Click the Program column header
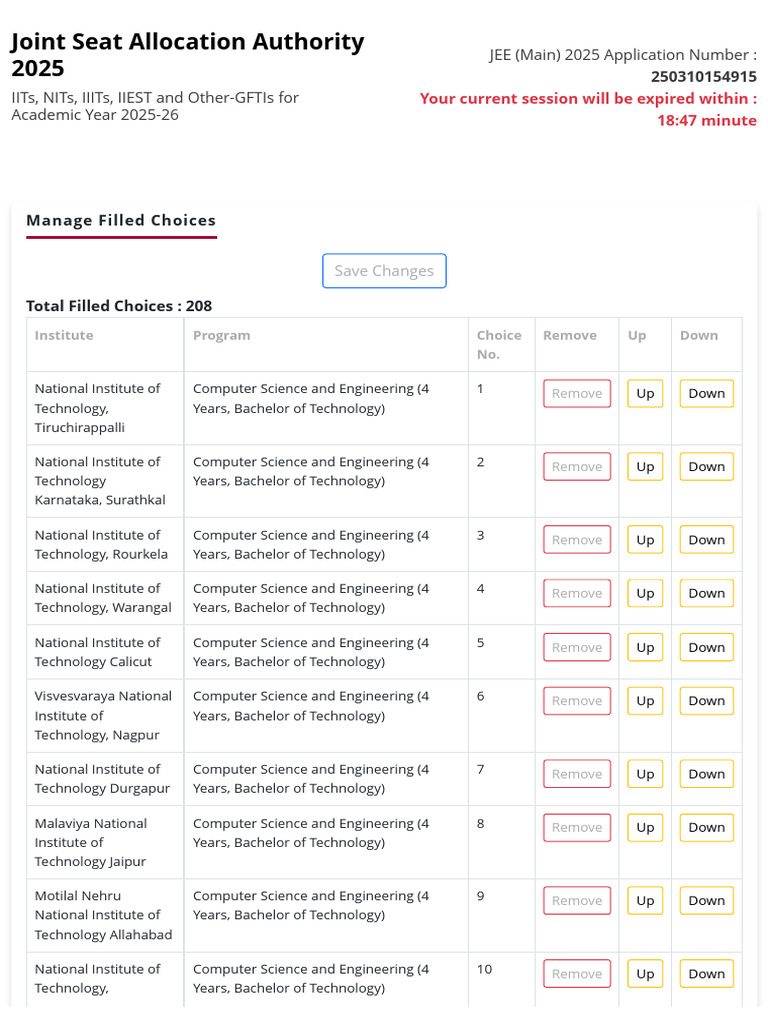The width and height of the screenshot is (768, 1024). (x=222, y=336)
